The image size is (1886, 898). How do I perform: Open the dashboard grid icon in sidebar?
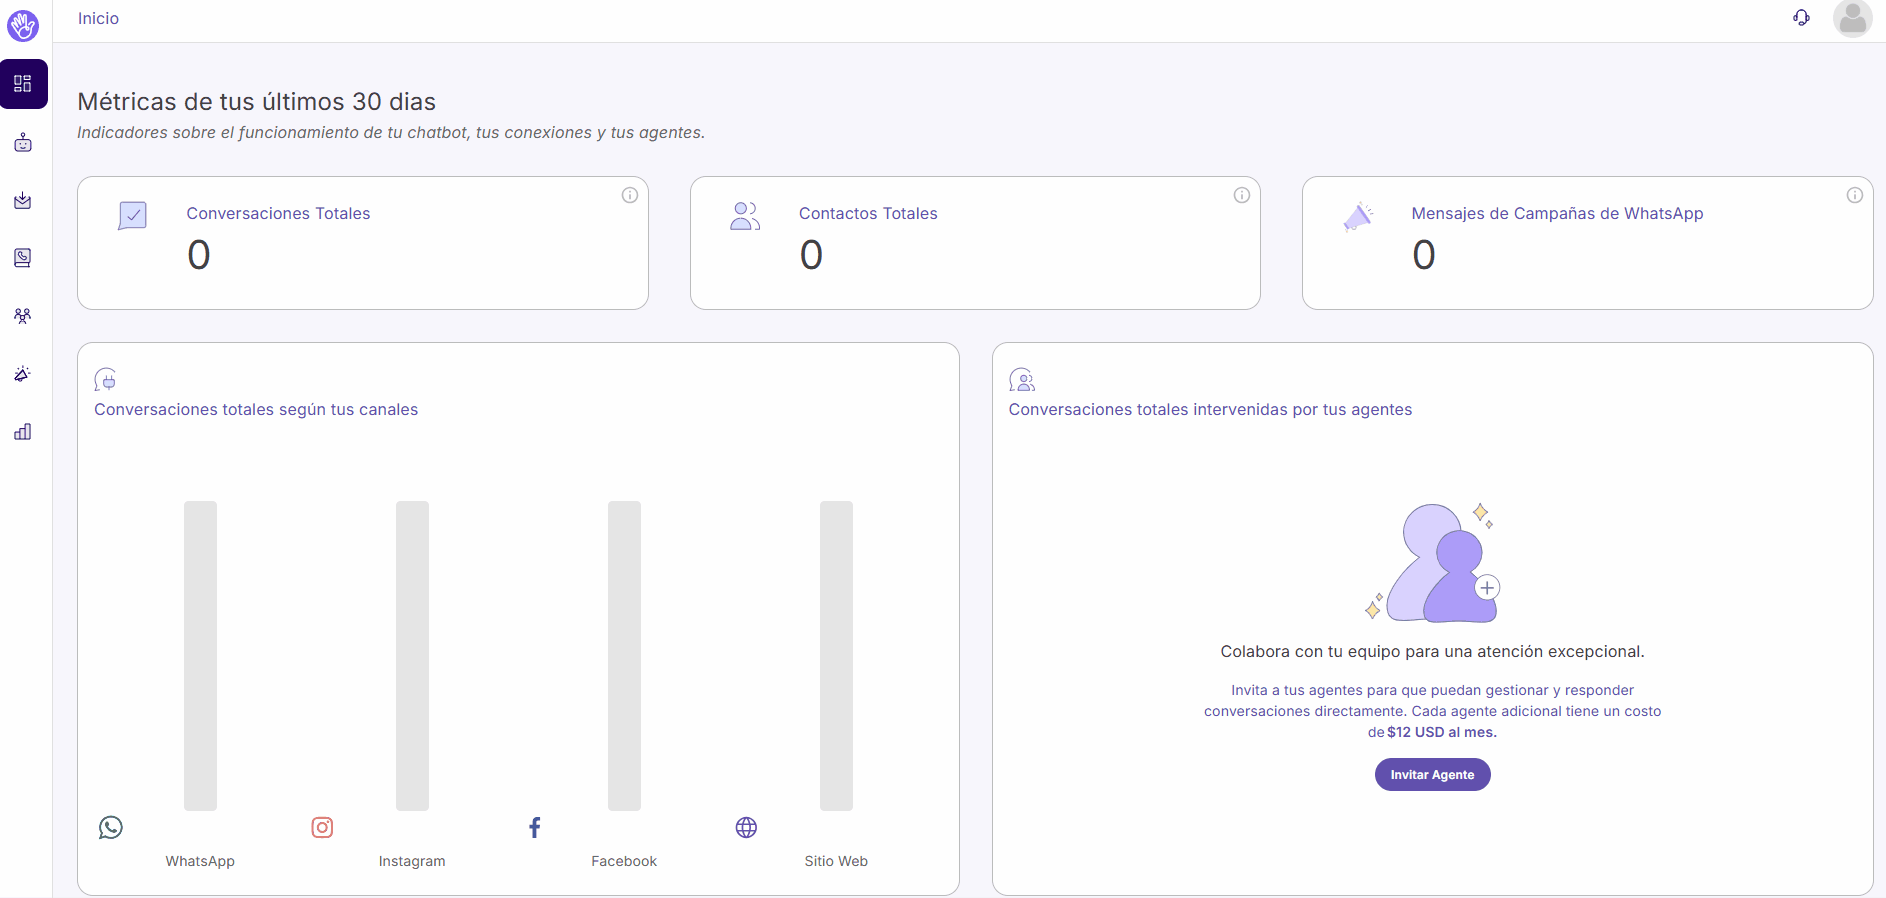[23, 84]
